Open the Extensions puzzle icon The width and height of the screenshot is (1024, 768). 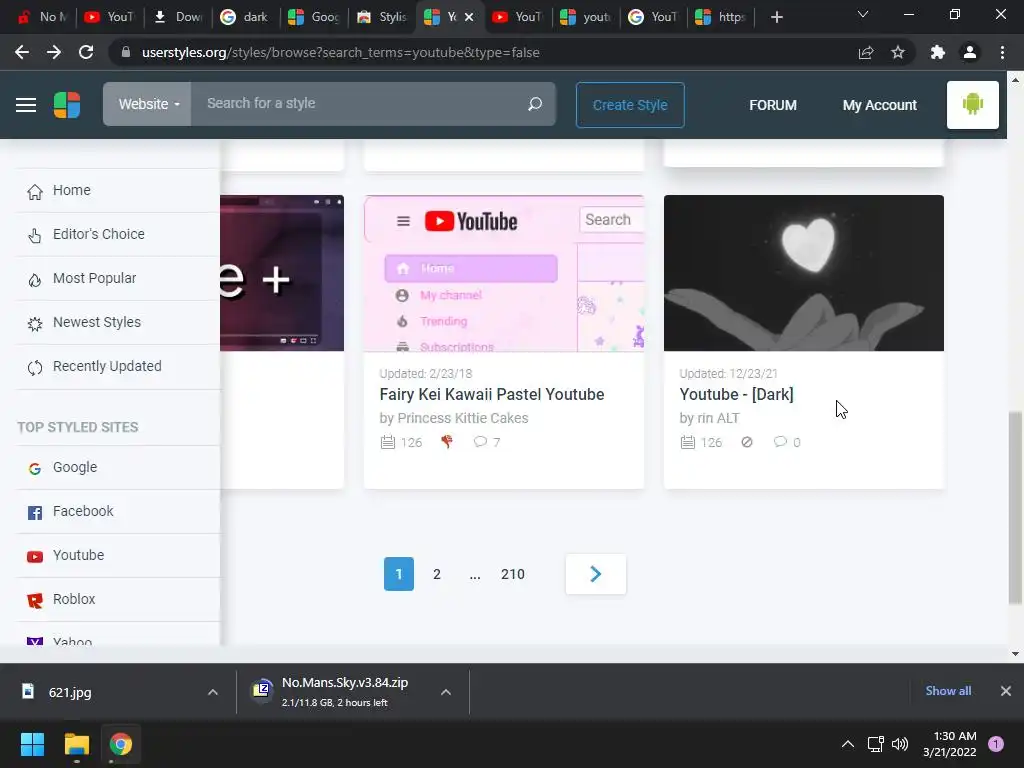[938, 52]
